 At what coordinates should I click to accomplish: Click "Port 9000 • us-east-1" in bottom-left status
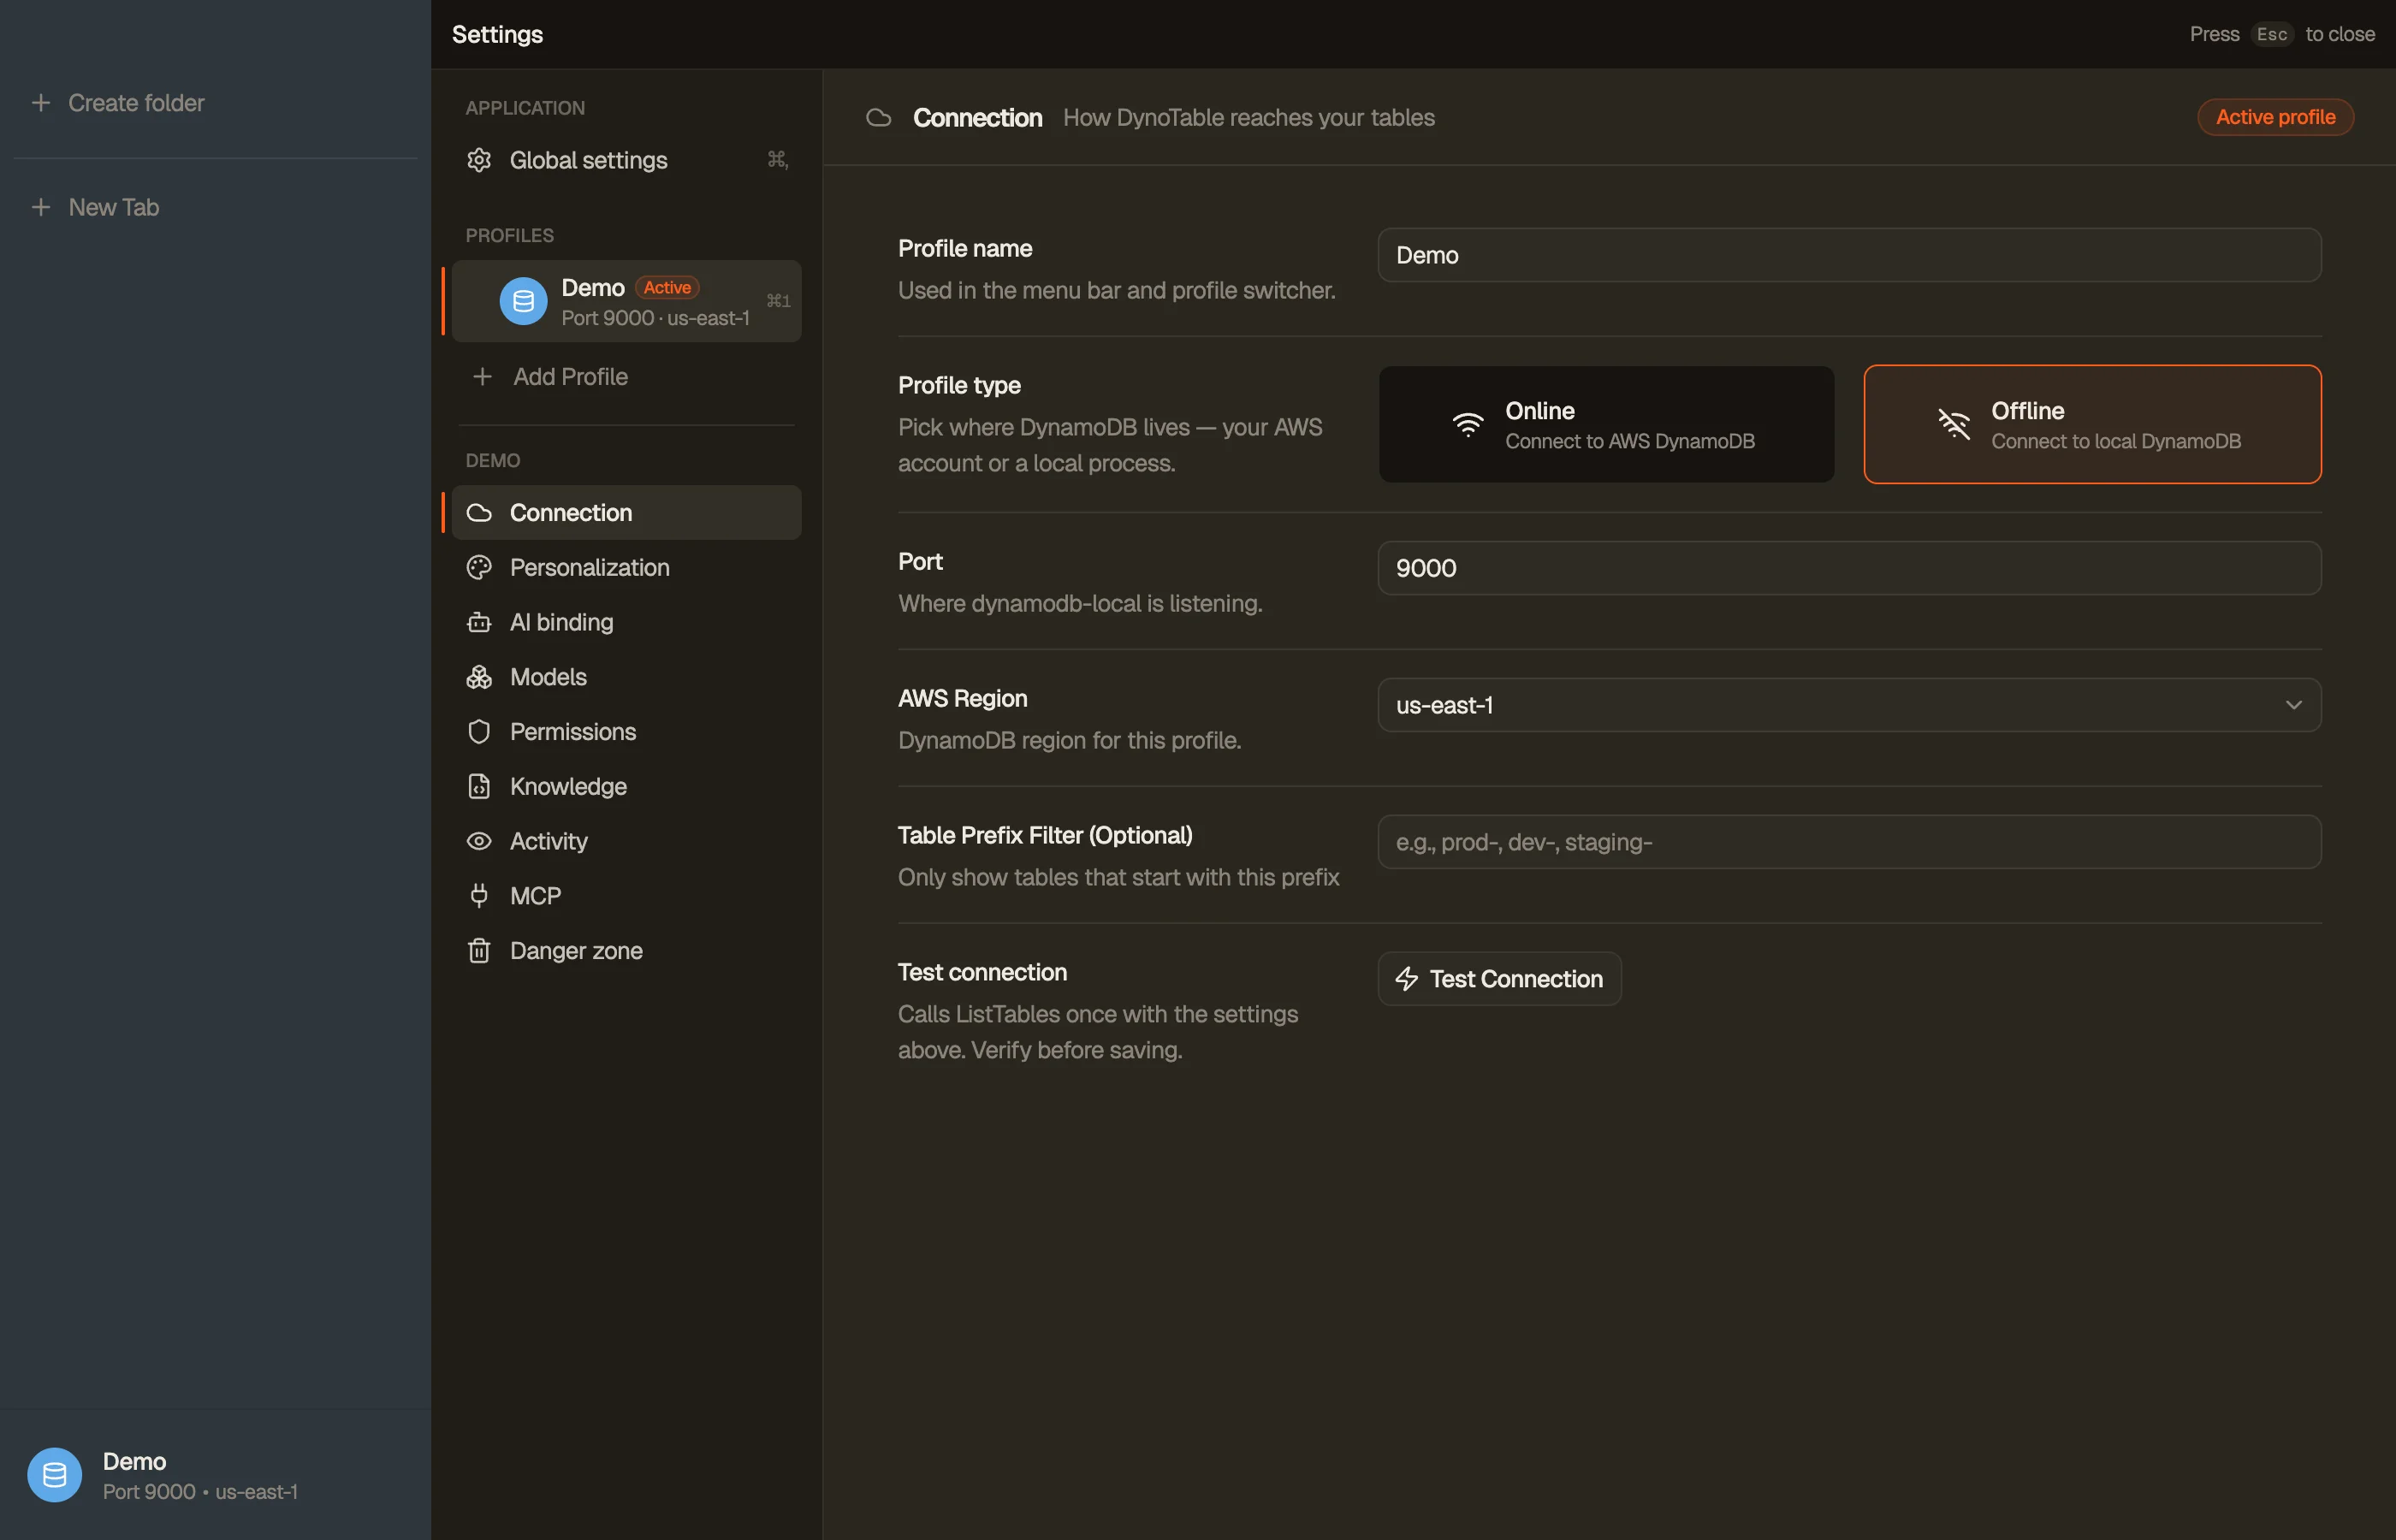200,1492
